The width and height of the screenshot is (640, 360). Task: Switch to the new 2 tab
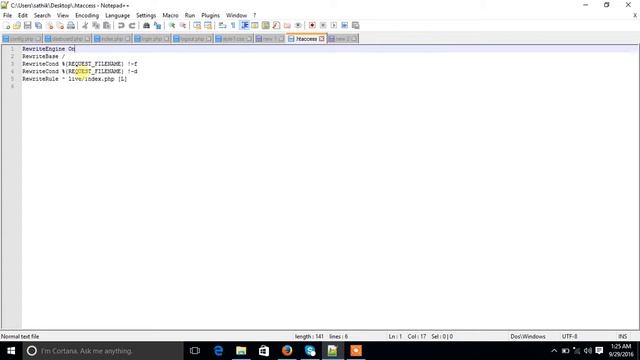click(342, 39)
